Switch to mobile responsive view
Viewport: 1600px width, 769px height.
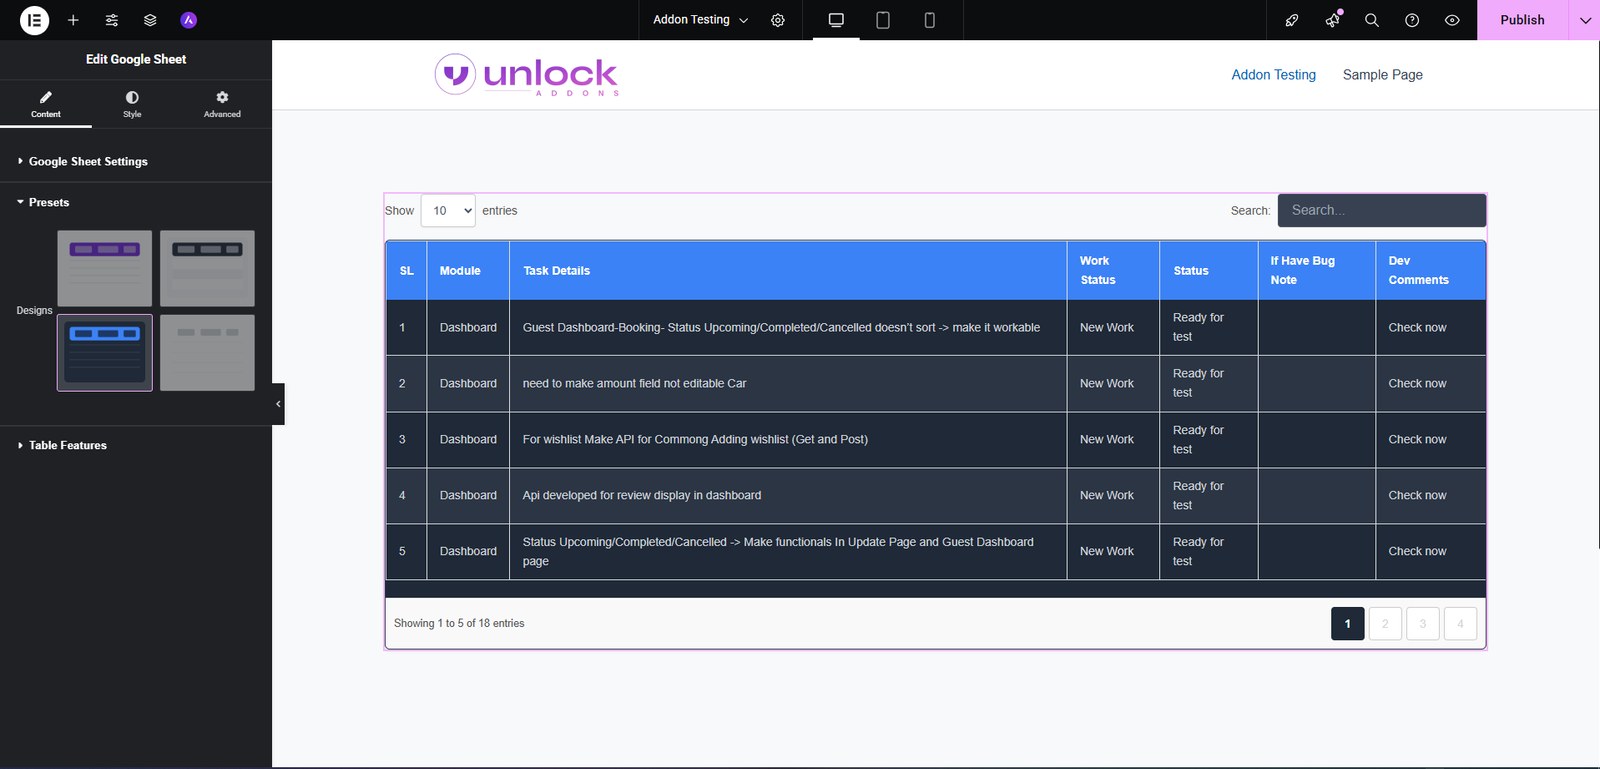pyautogui.click(x=929, y=20)
